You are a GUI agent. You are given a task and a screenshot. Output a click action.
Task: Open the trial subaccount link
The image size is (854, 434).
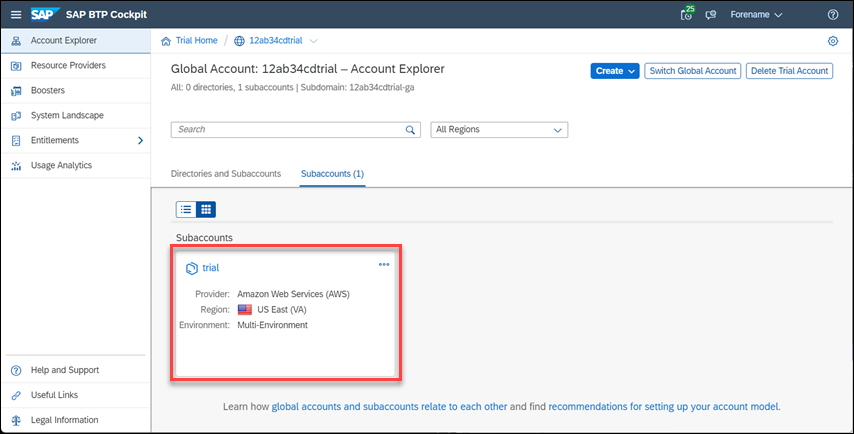pos(211,268)
